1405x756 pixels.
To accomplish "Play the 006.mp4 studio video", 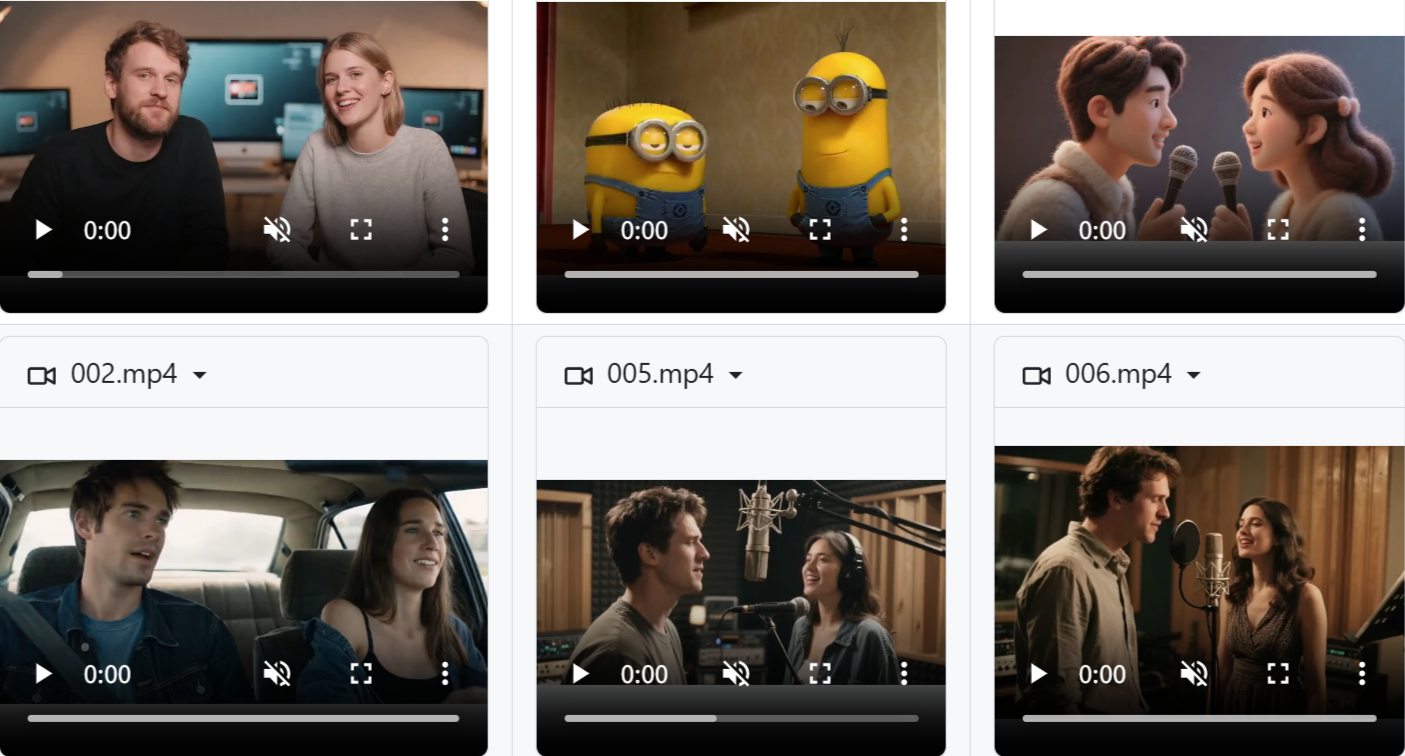I will point(1039,674).
